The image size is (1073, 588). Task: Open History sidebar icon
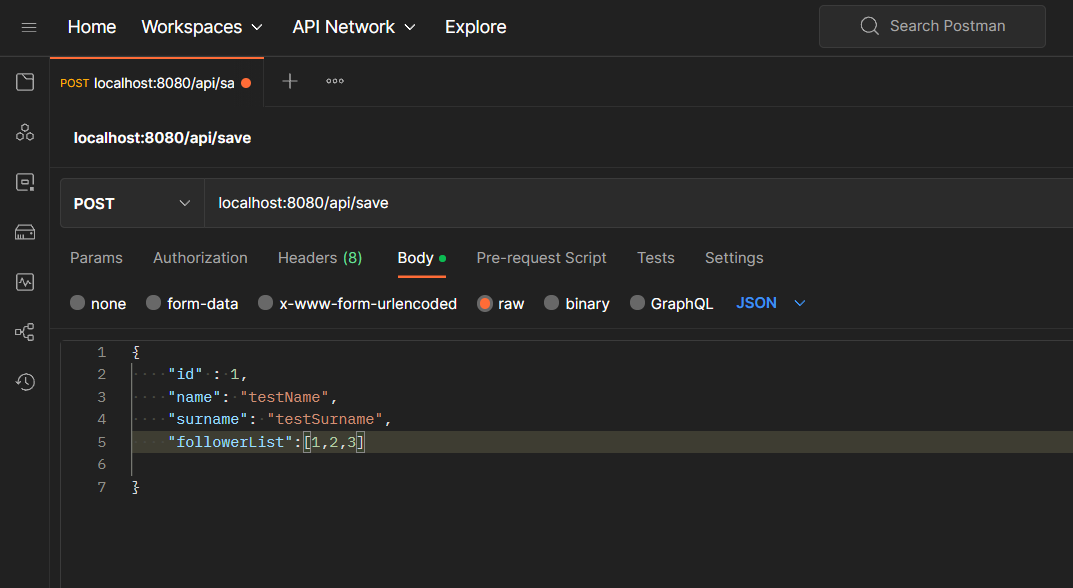point(25,381)
